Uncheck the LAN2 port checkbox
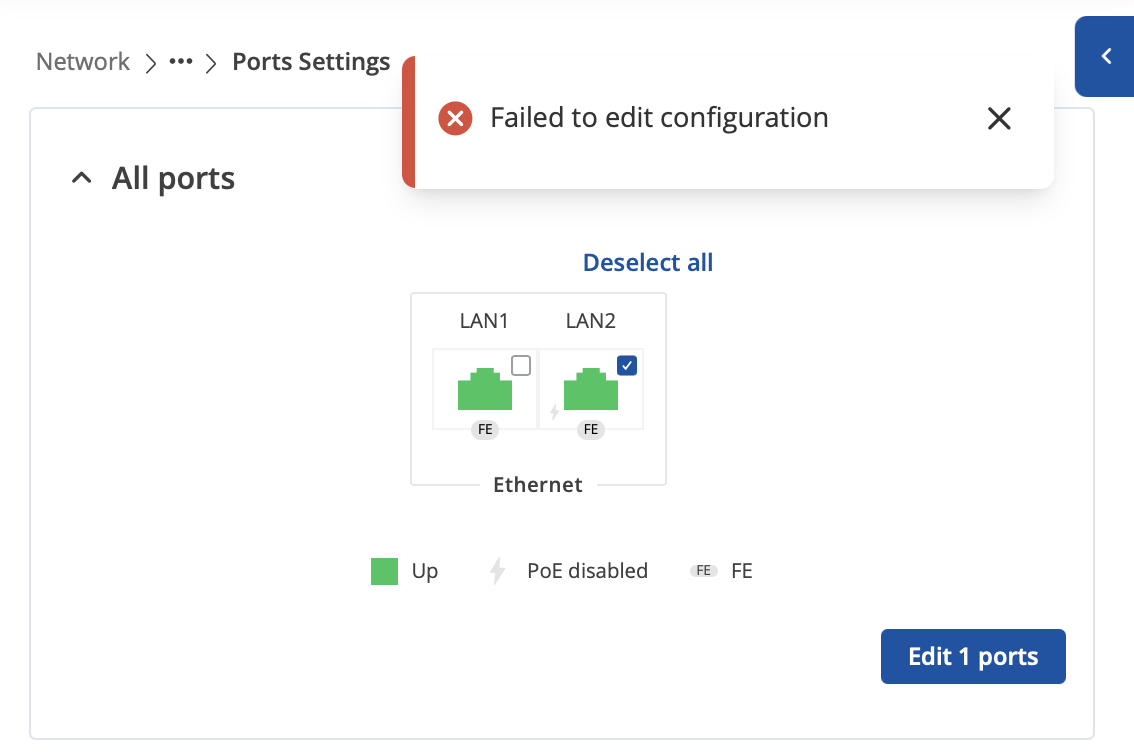This screenshot has height=752, width=1134. [x=627, y=366]
